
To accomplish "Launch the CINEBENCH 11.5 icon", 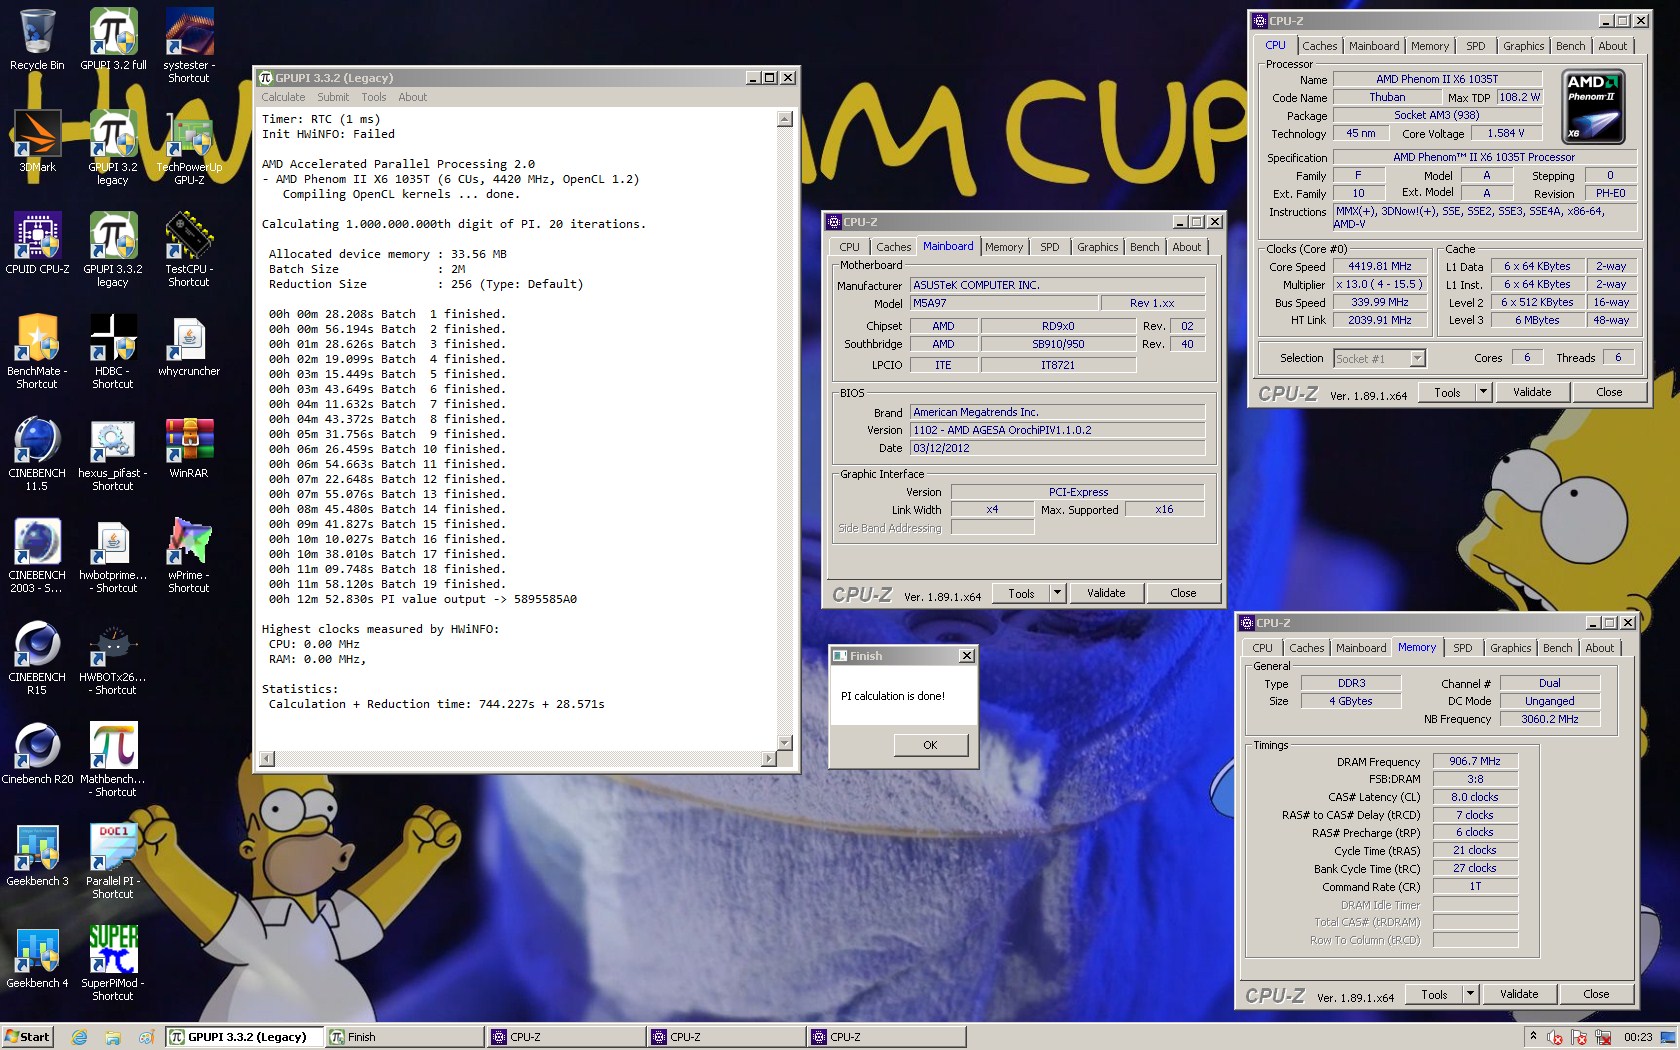I will click(x=37, y=453).
